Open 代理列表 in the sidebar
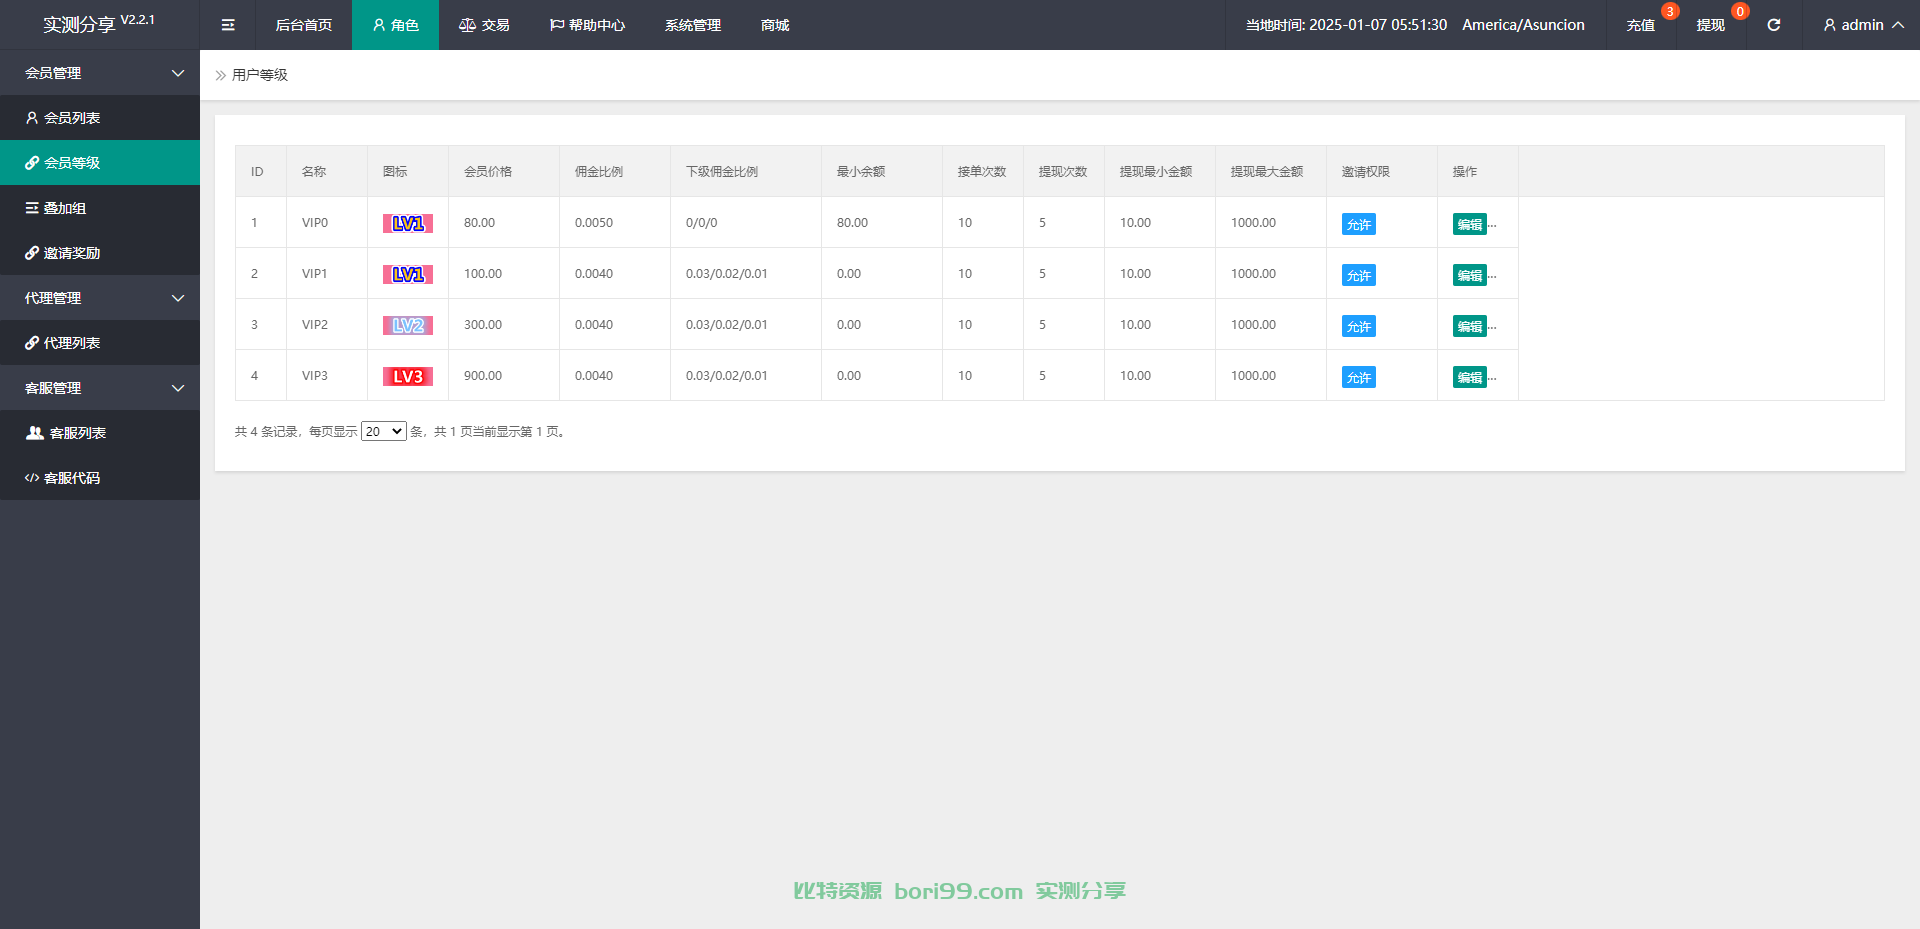Viewport: 1920px width, 929px height. [100, 343]
